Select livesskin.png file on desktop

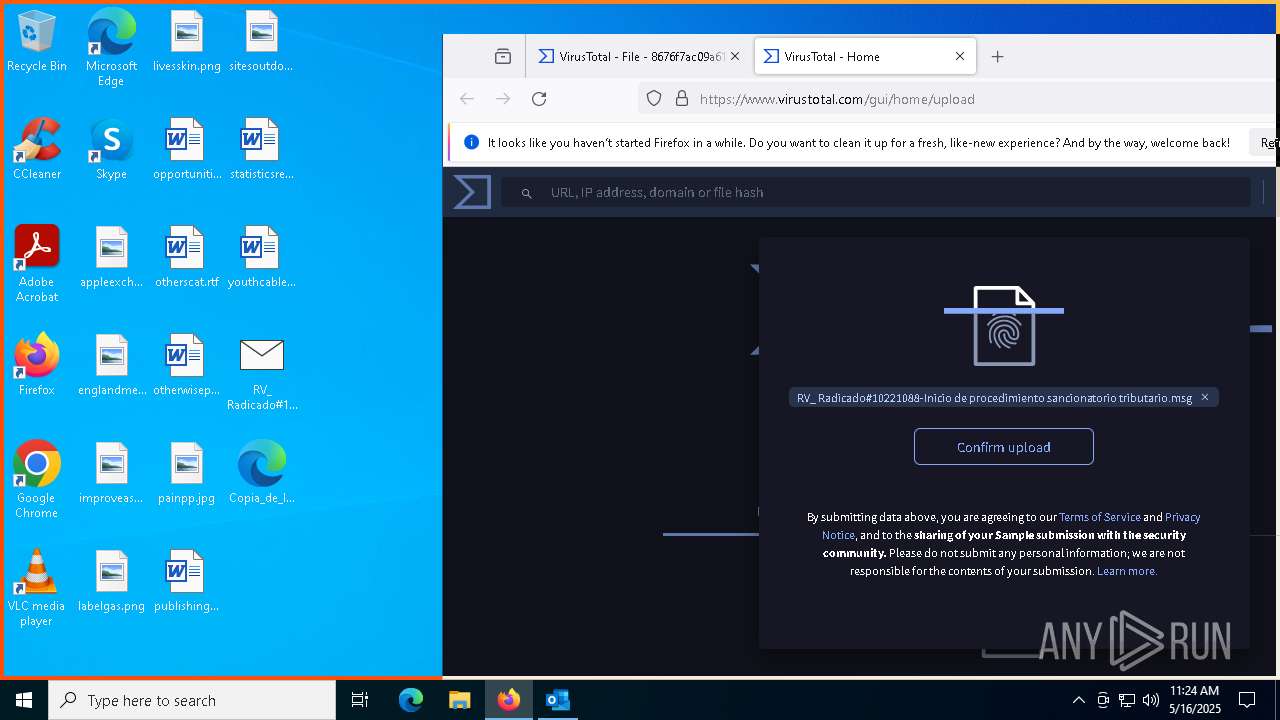[186, 42]
